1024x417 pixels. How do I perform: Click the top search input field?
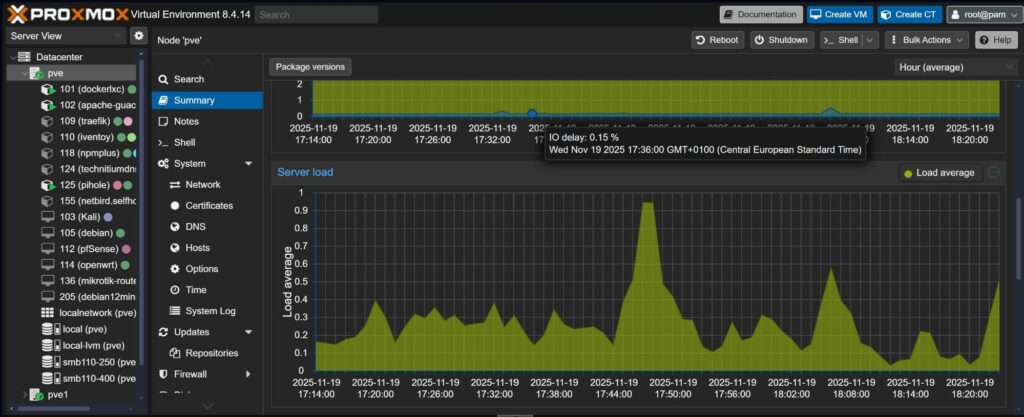(316, 15)
